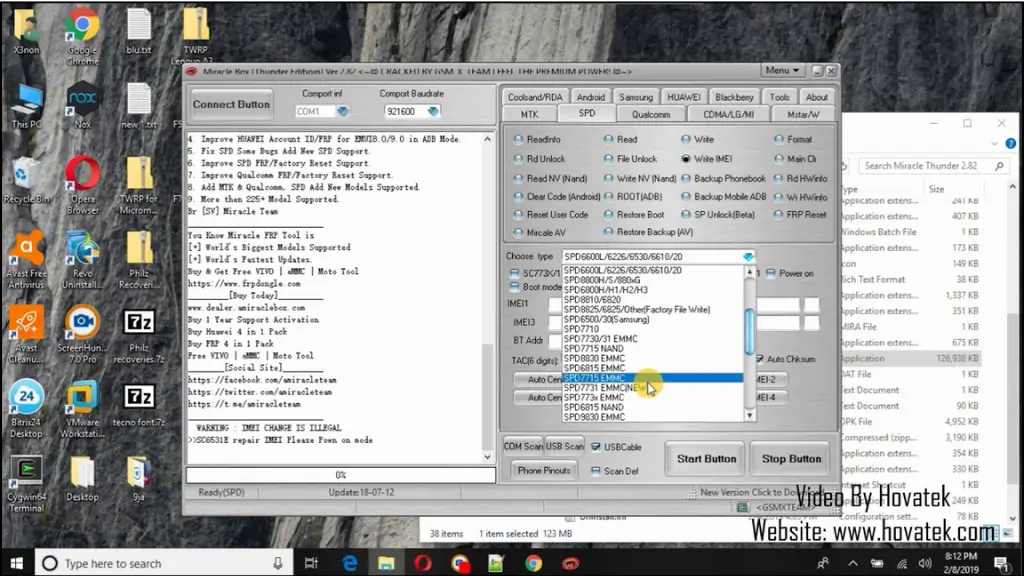The image size is (1024, 576).
Task: Open the Nox desktop shortcut
Action: pyautogui.click(x=82, y=104)
